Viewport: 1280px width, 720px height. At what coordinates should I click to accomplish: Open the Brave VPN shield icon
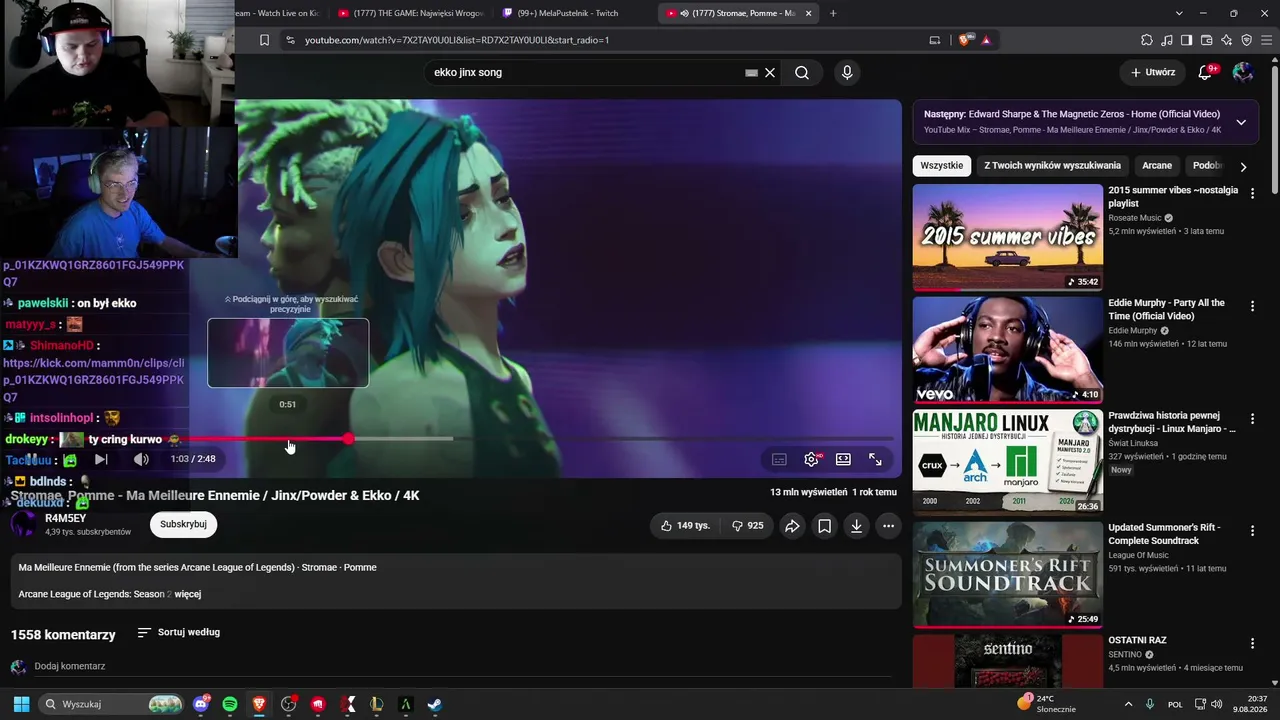1246,40
